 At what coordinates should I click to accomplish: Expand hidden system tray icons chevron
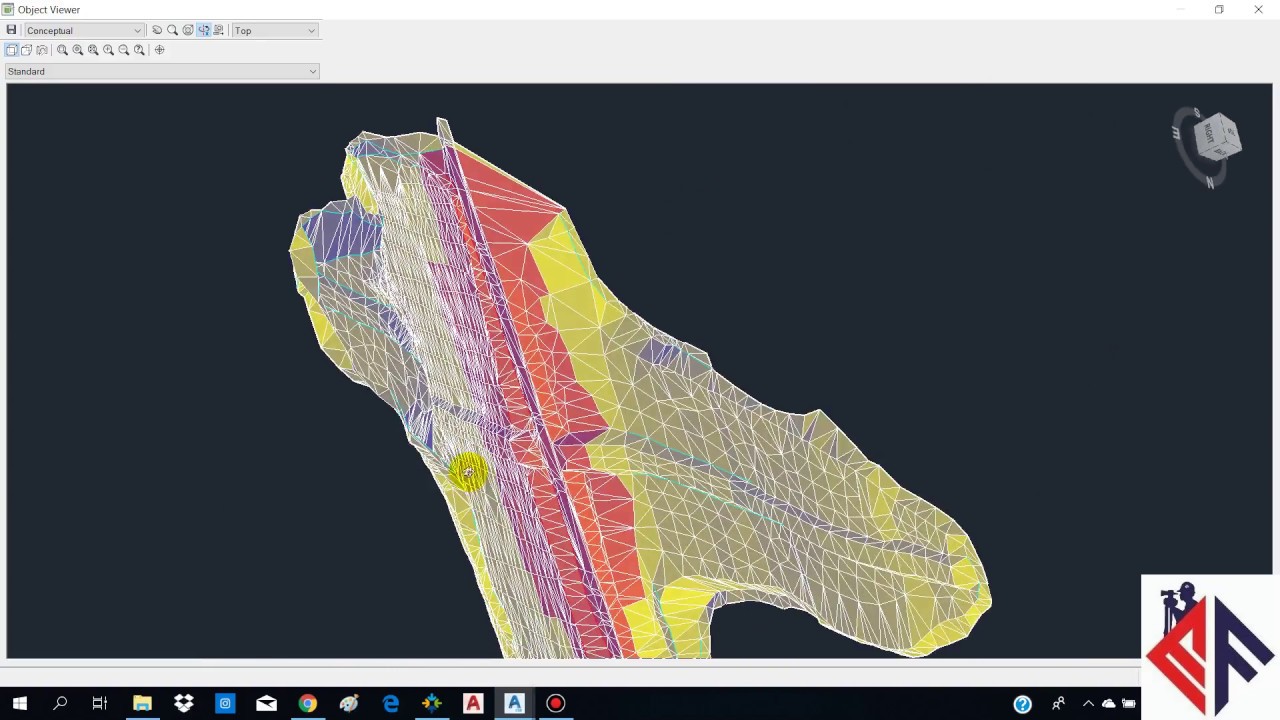coord(1088,704)
